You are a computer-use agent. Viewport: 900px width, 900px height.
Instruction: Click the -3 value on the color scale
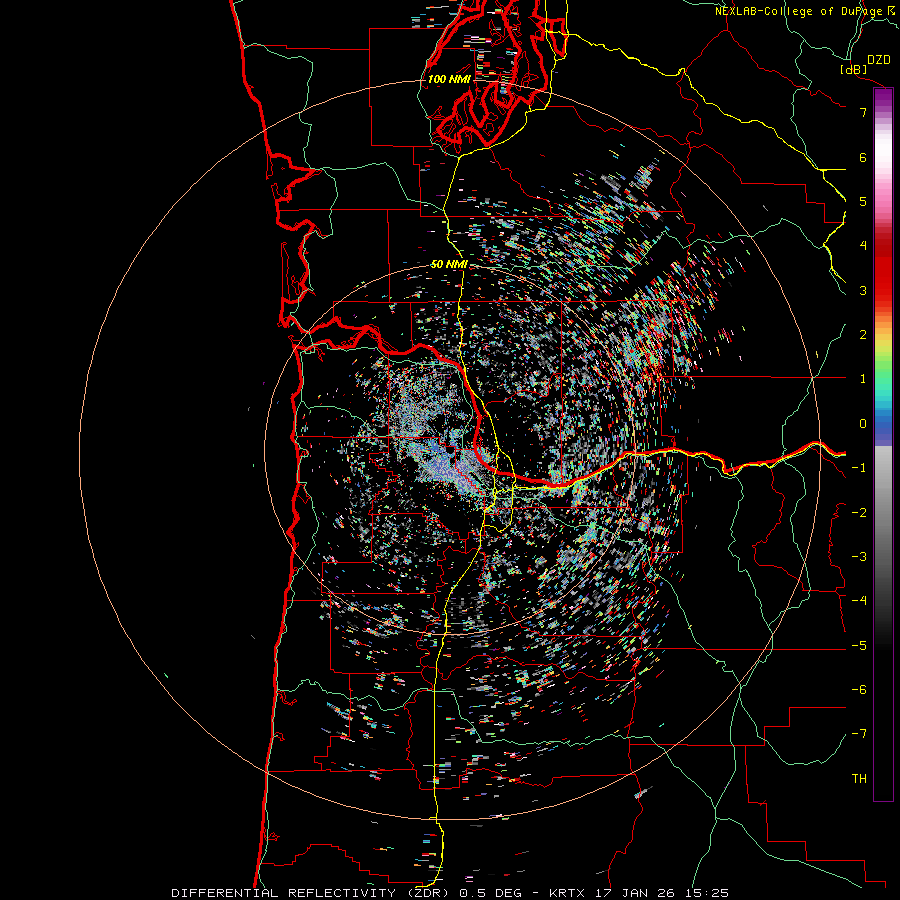click(859, 557)
